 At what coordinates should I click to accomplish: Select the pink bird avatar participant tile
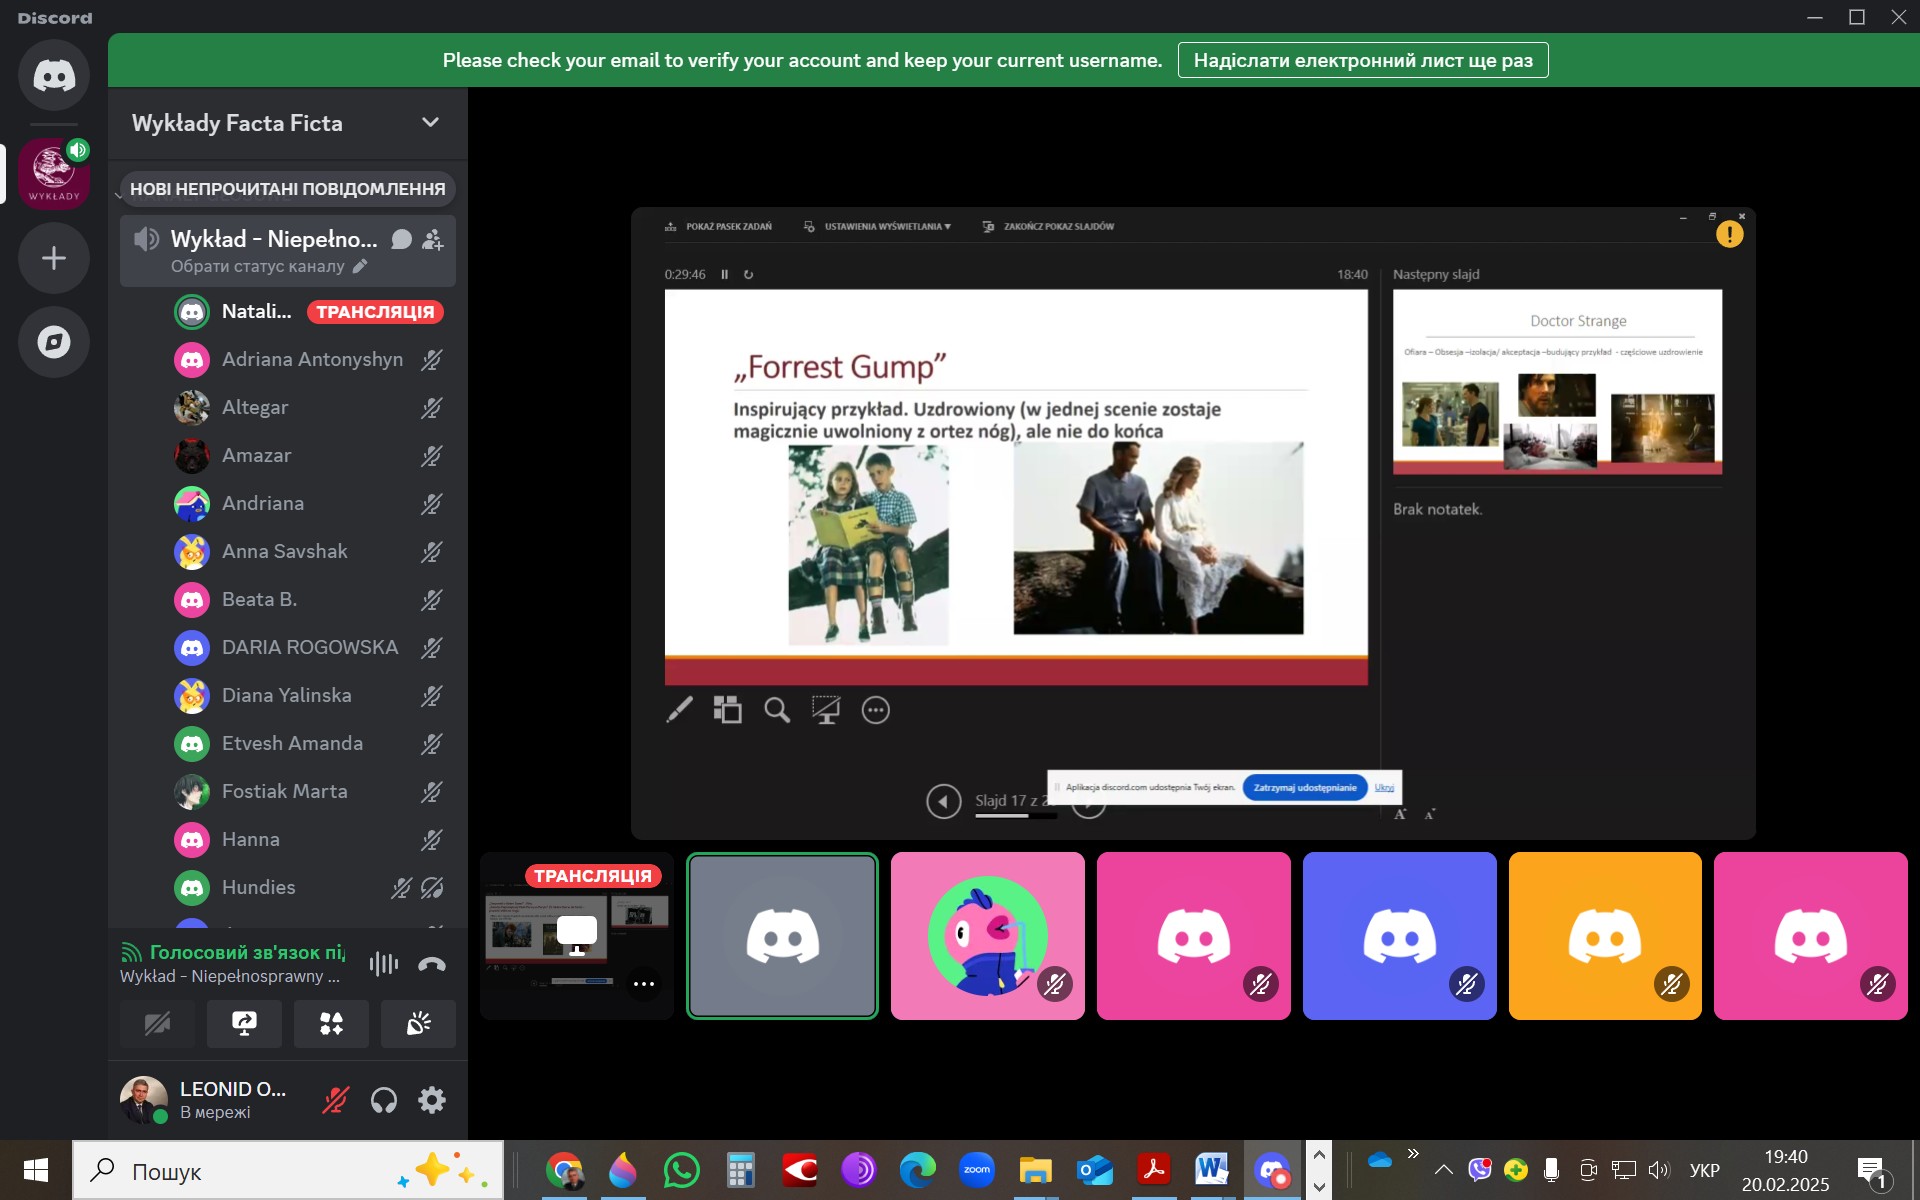point(987,936)
